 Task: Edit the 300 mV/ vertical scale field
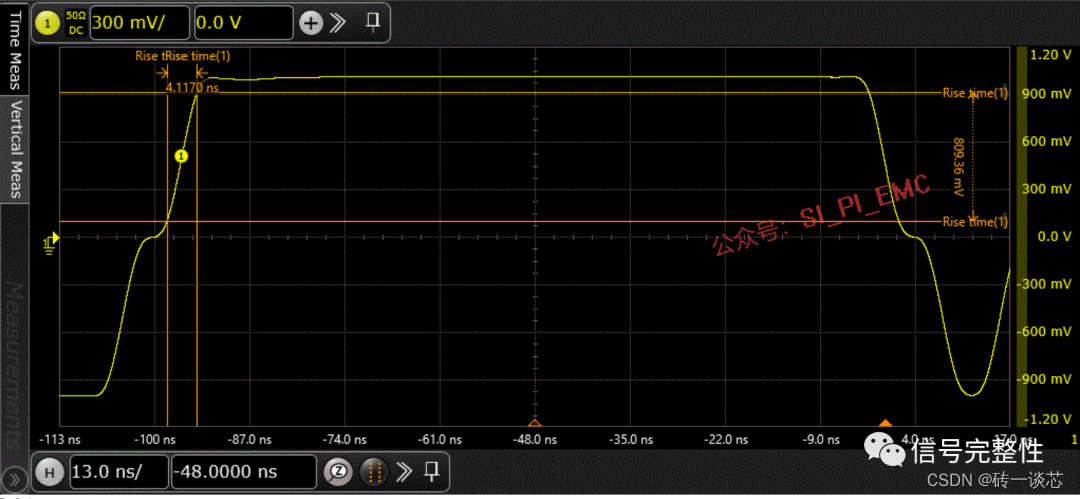(139, 23)
